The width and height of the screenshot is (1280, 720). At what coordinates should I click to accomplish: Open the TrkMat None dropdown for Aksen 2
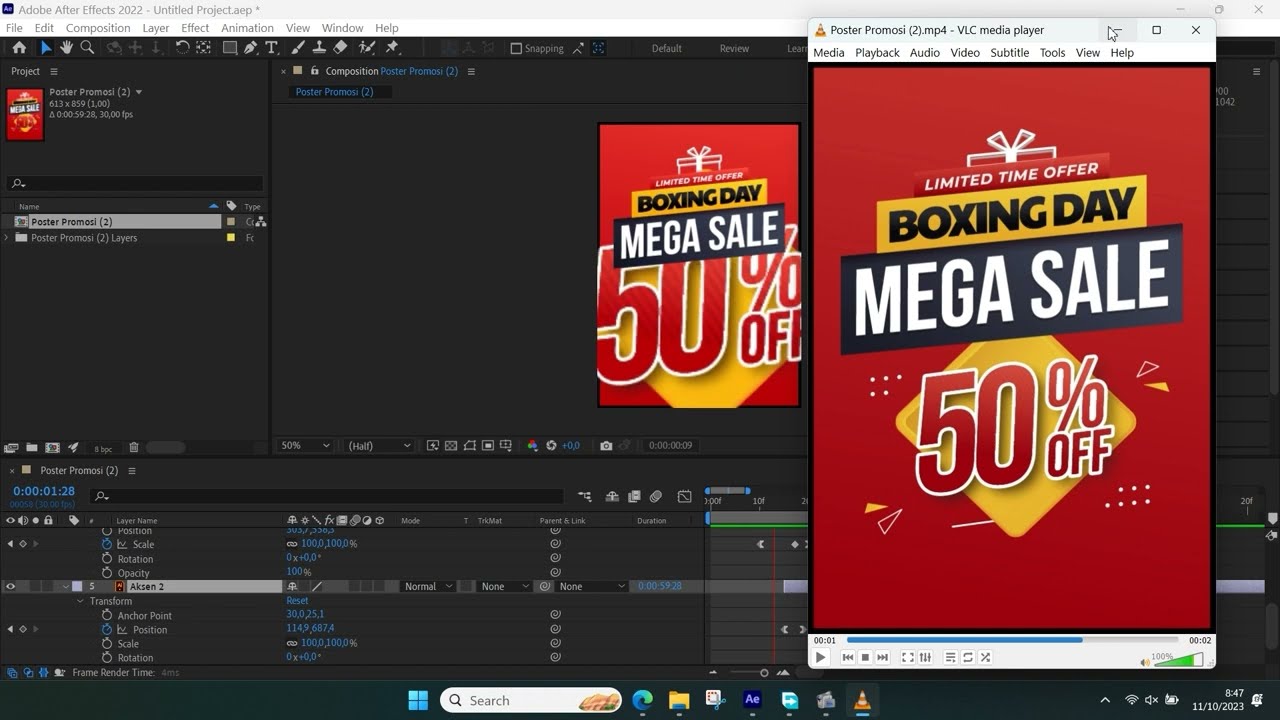[x=503, y=587]
